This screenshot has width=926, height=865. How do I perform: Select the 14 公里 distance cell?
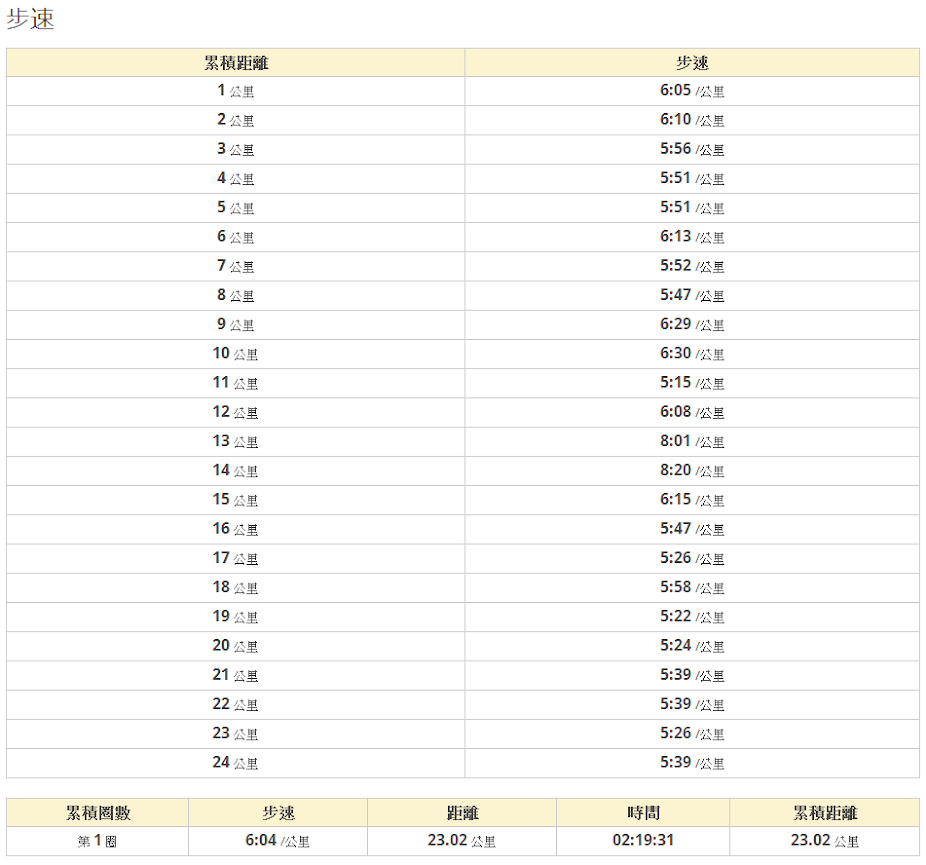click(236, 471)
